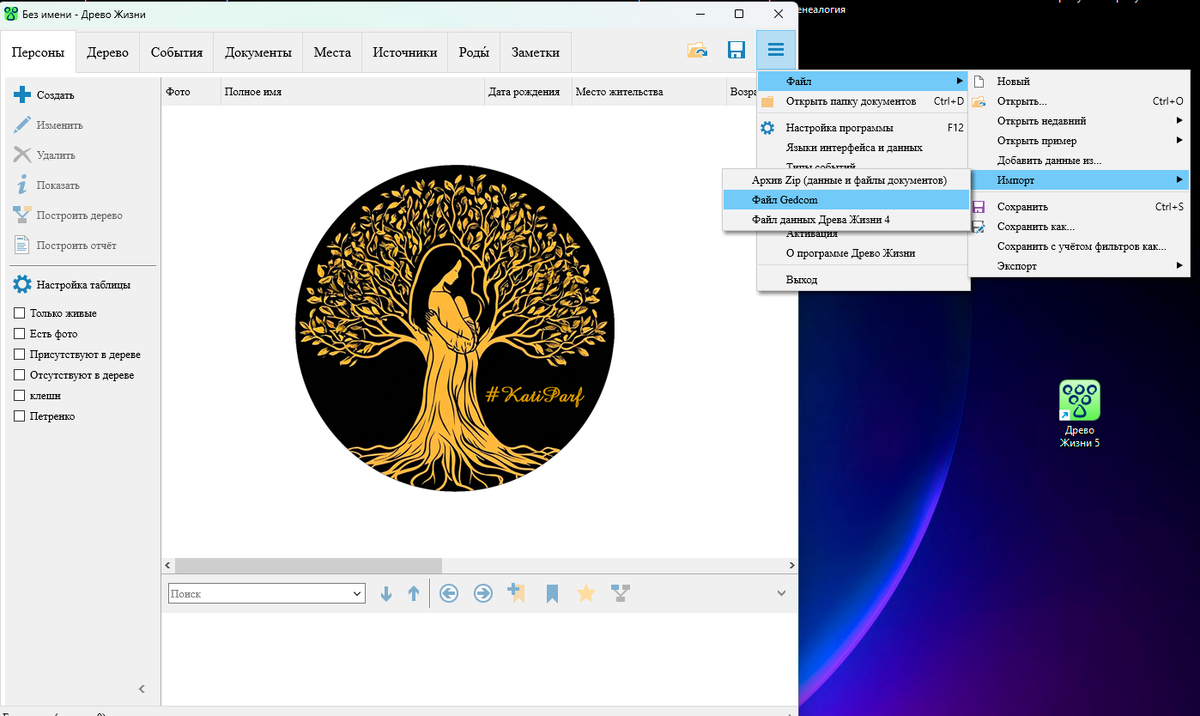Switch to the Дерево tab
Image resolution: width=1200 pixels, height=716 pixels.
107,53
